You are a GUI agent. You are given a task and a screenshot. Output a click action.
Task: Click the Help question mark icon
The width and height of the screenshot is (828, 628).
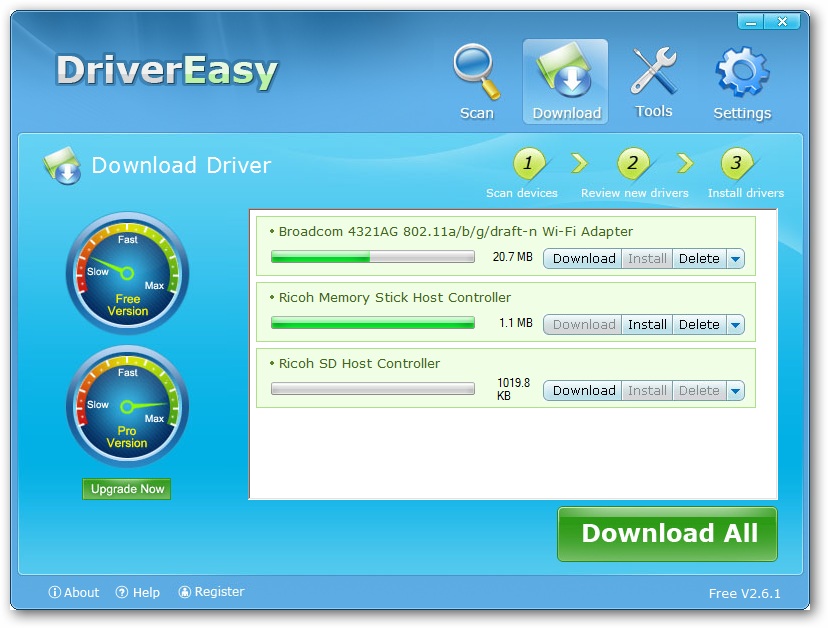122,592
